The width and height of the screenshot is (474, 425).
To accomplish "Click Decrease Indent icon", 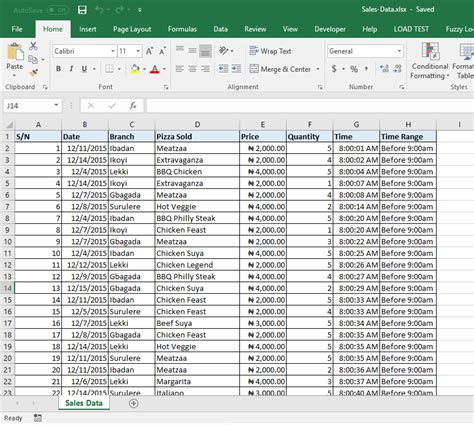I will tap(223, 69).
